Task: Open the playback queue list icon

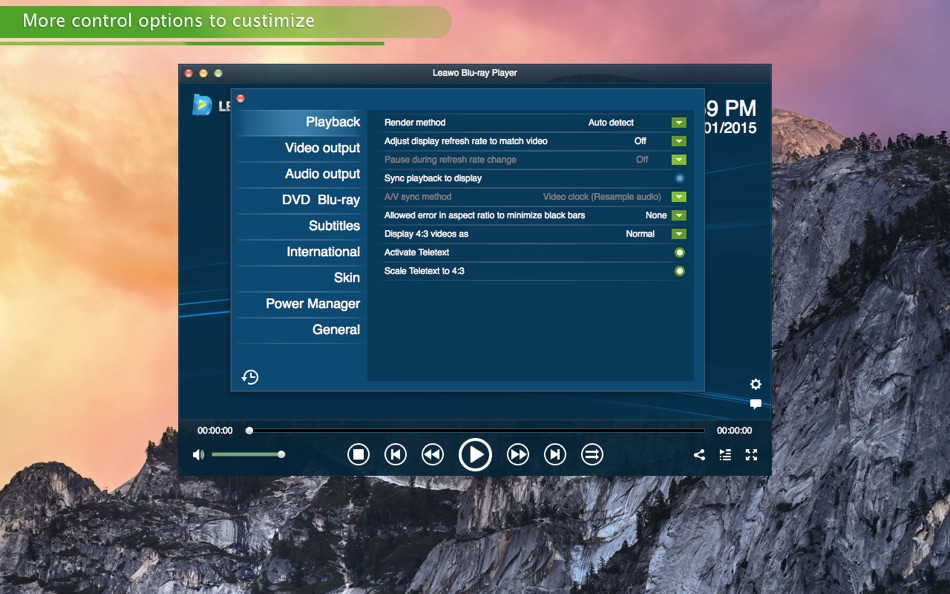Action: click(725, 454)
